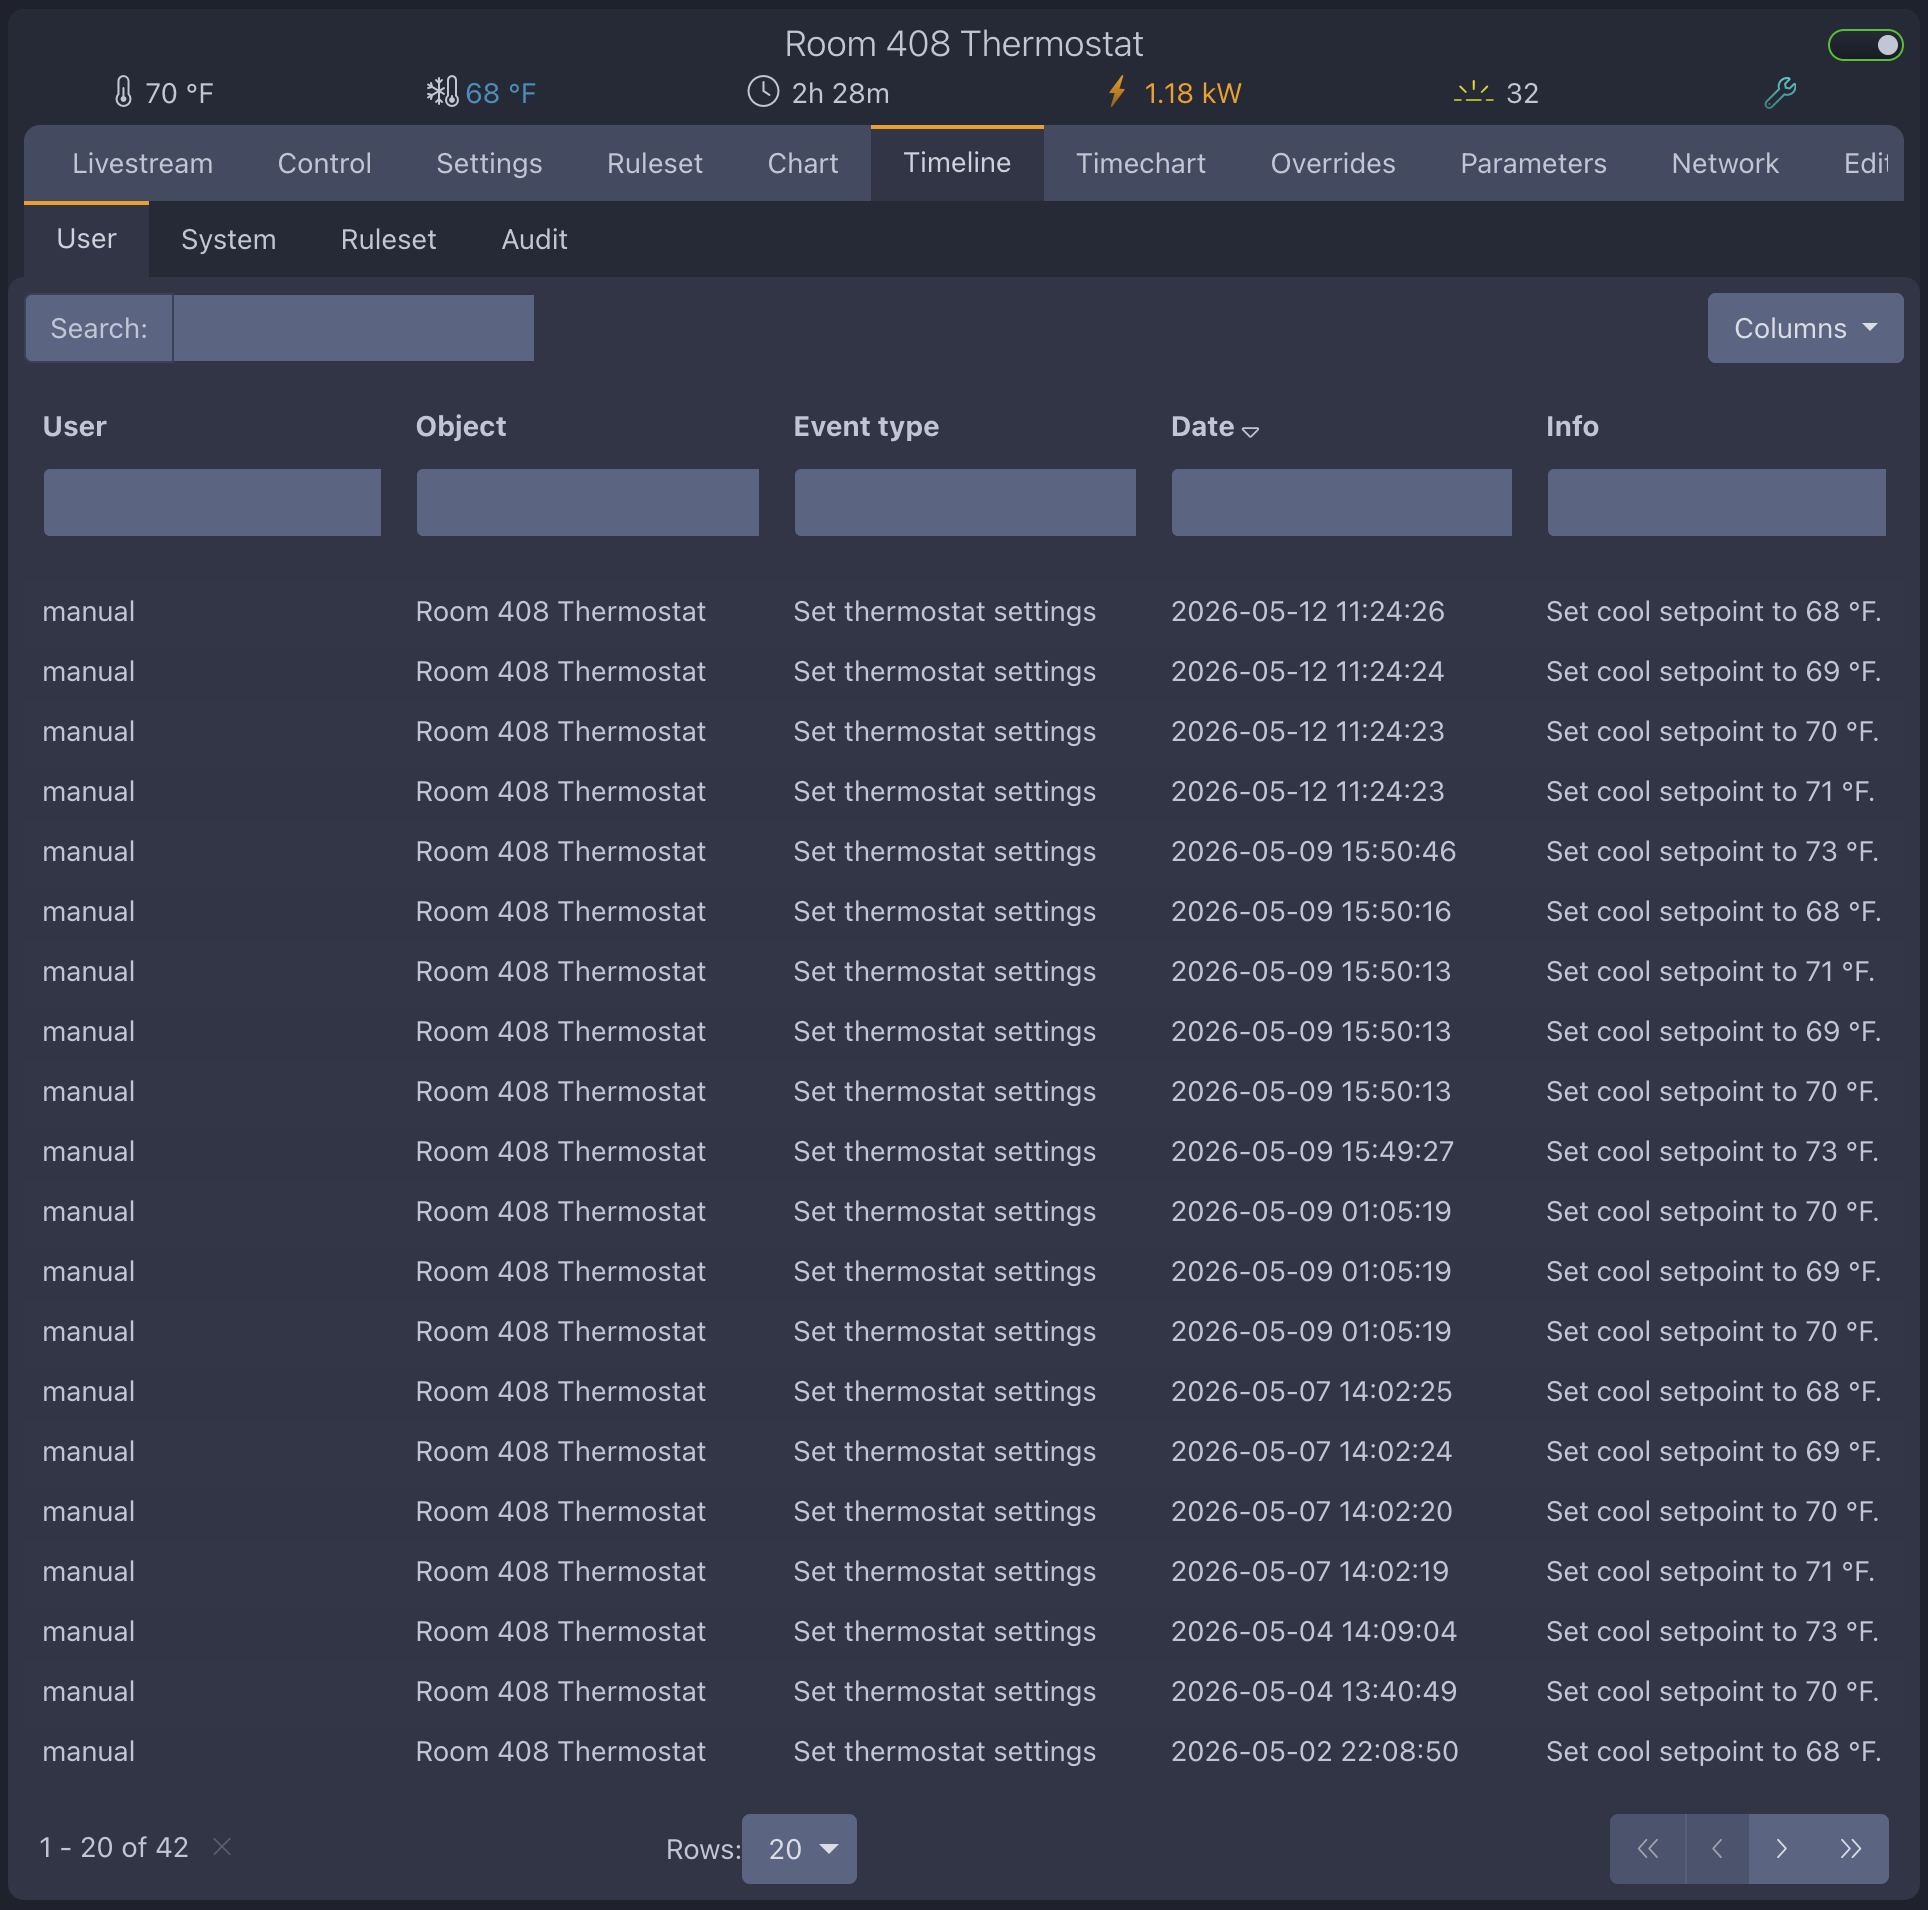
Task: Click the Object column filter box
Action: point(587,502)
